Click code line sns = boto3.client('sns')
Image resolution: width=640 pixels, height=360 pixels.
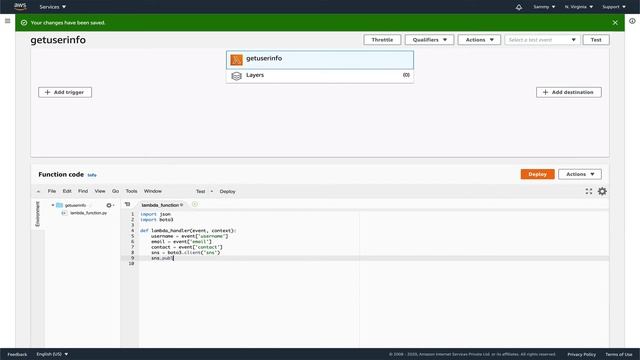[185, 253]
